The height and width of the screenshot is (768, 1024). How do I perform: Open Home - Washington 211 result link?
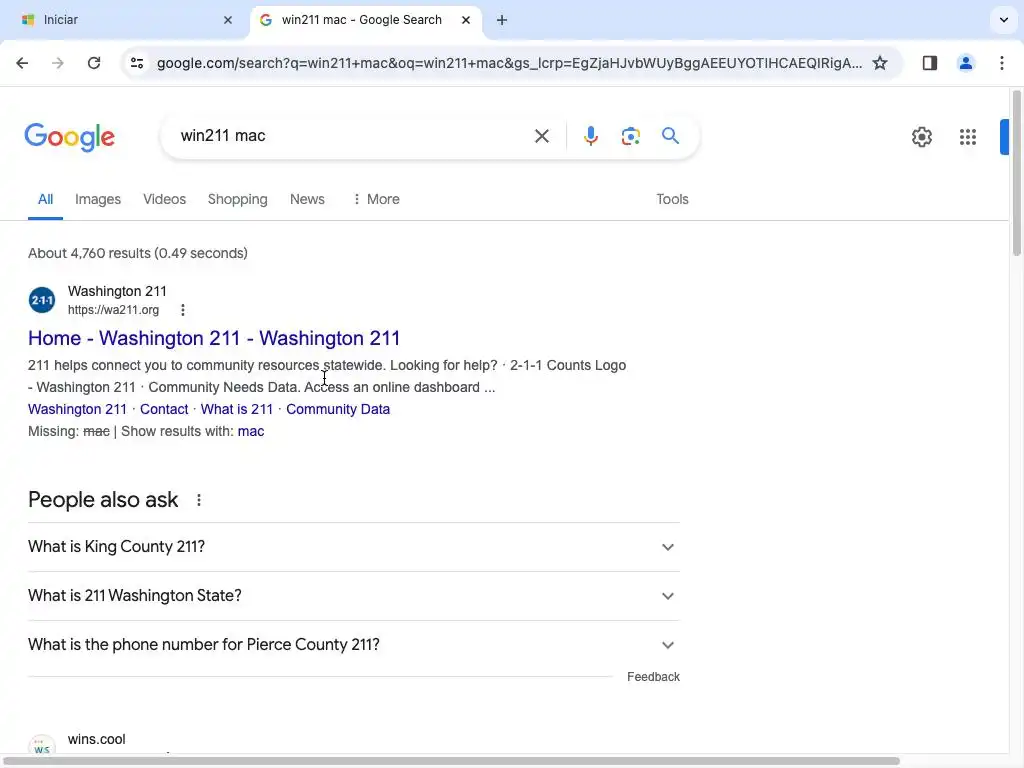coord(214,338)
